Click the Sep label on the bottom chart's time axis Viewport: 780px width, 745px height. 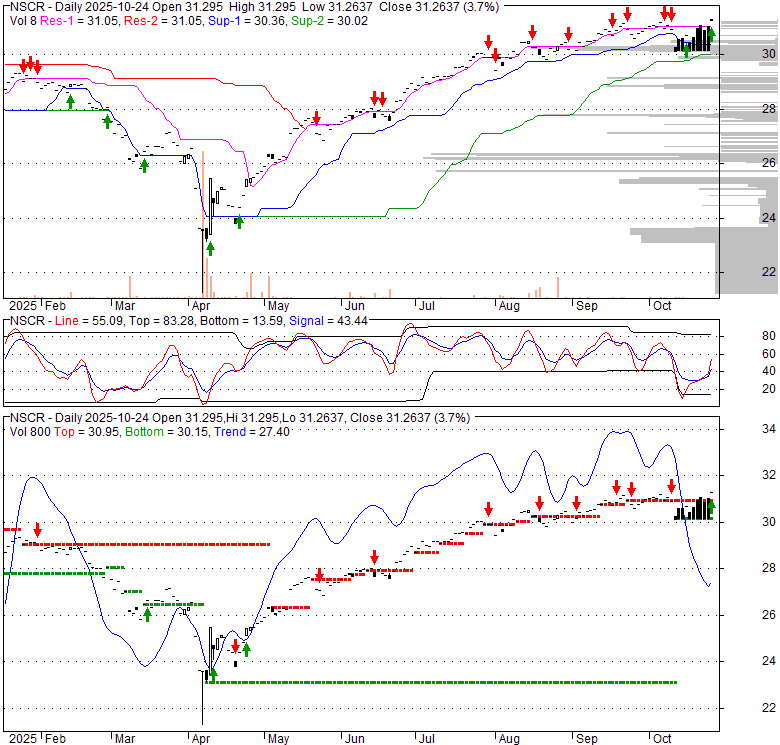[x=586, y=739]
